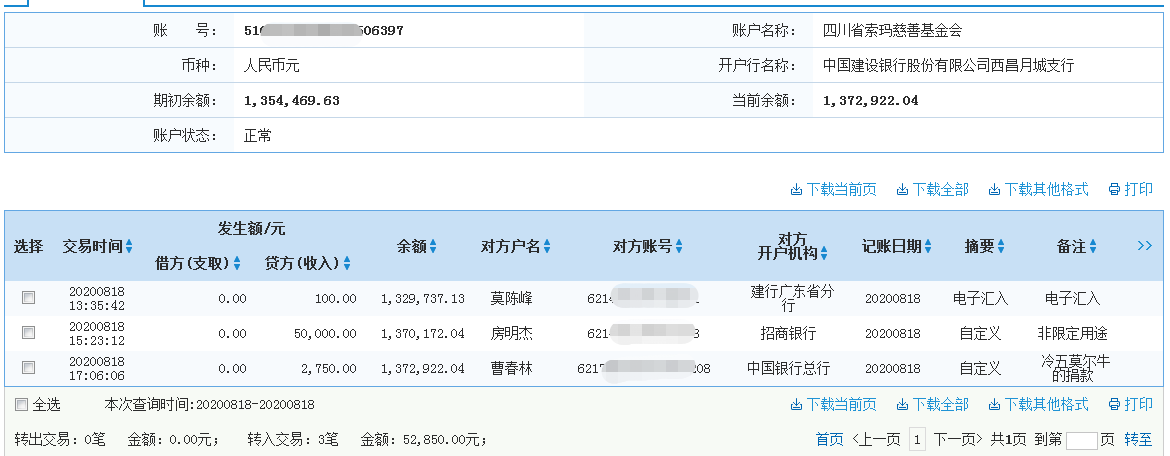Sort by 交易时间 column arrows

129,246
